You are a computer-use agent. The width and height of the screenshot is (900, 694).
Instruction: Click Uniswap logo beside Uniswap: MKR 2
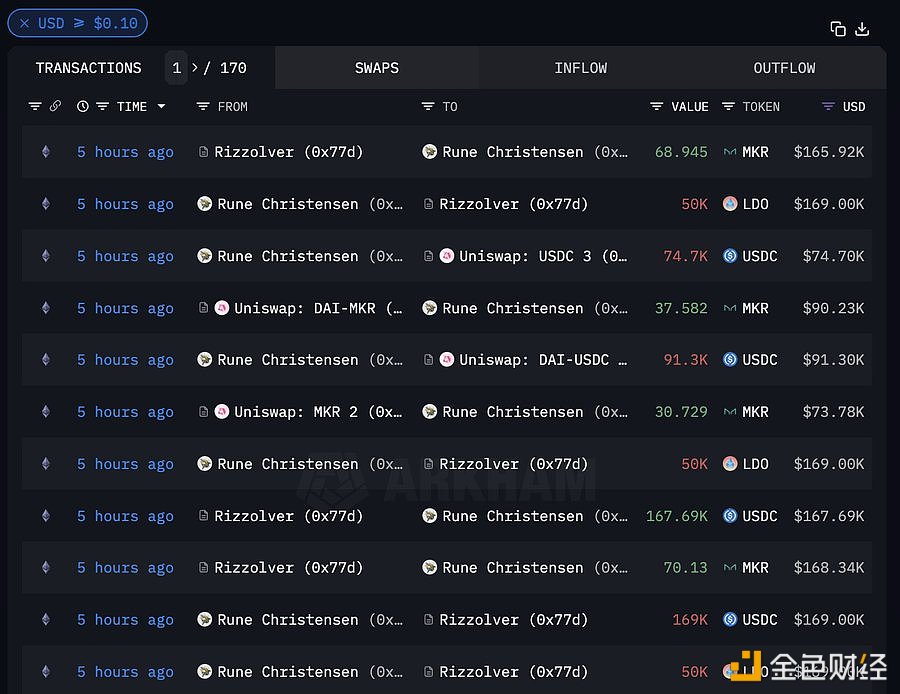[x=222, y=412]
